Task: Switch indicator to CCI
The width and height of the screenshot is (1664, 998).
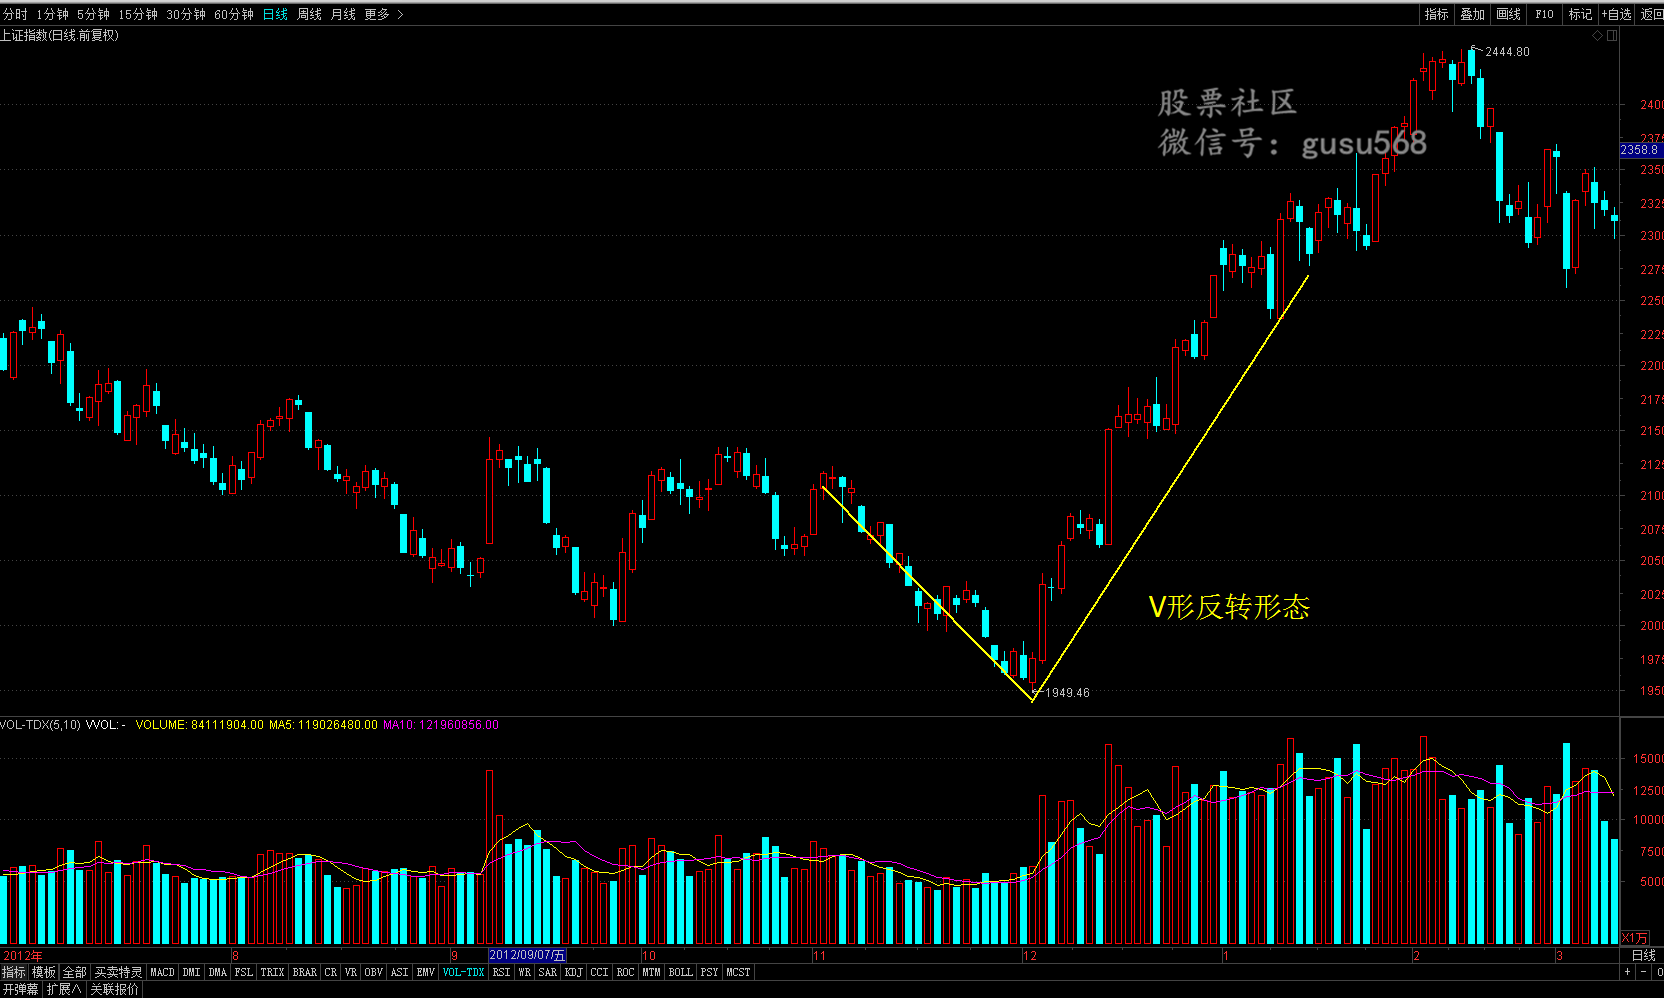Action: pos(600,972)
